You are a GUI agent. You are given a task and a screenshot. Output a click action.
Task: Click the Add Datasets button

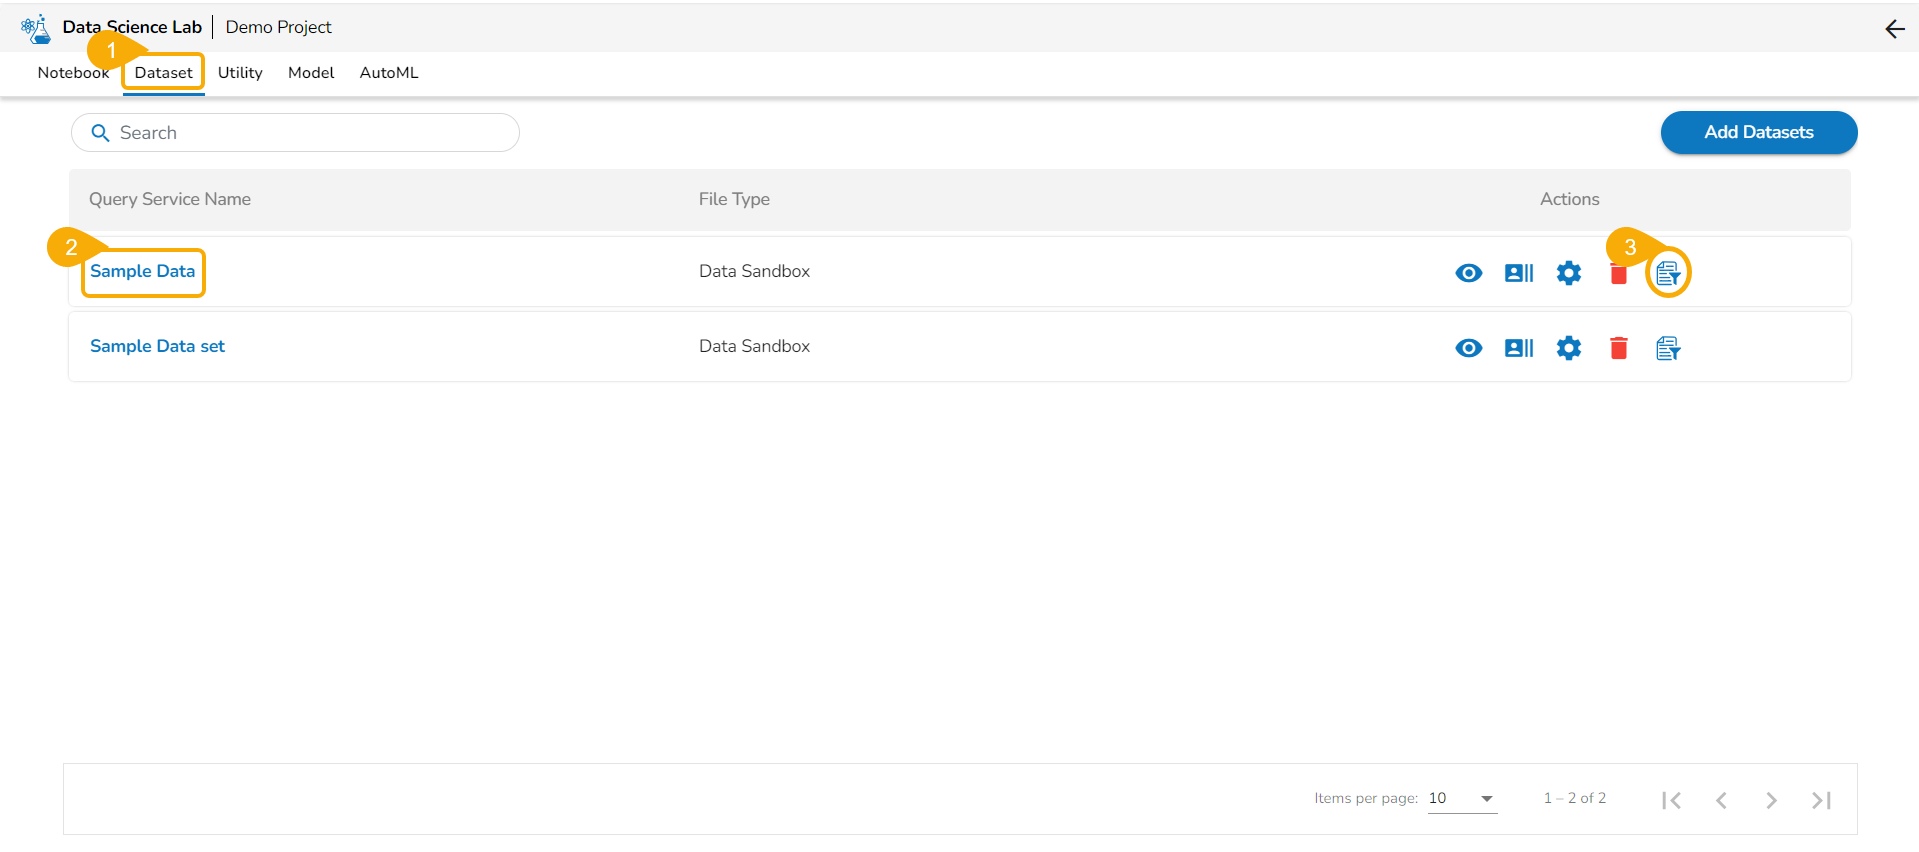(1758, 132)
